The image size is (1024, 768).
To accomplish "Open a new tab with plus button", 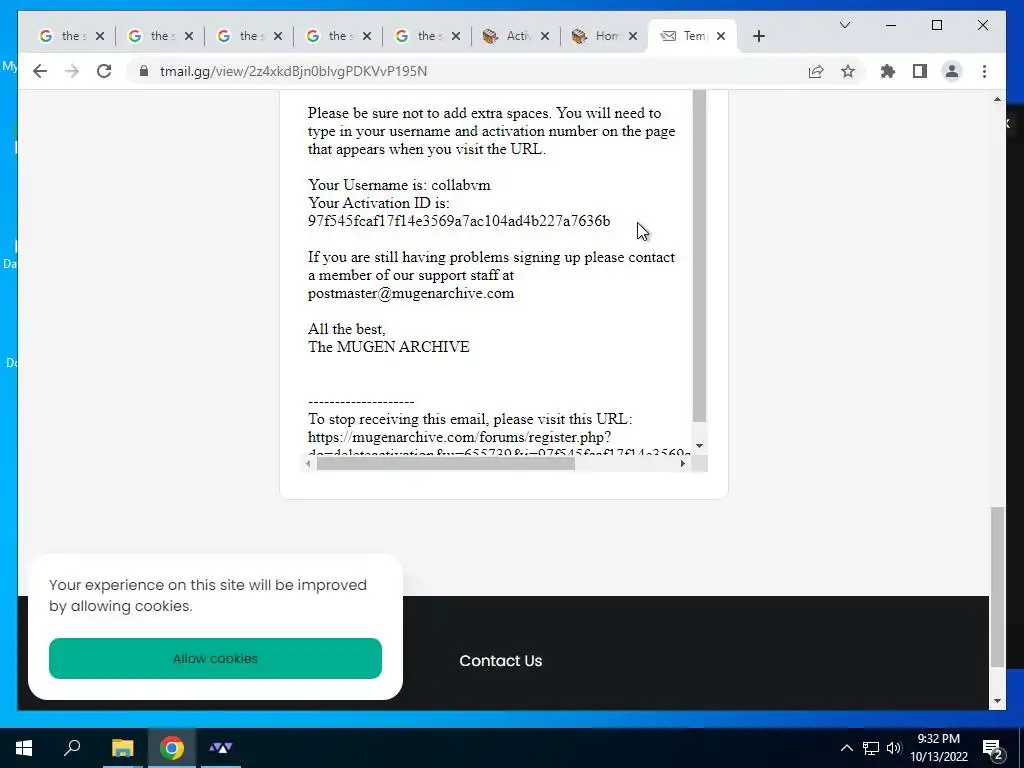I will (x=758, y=37).
